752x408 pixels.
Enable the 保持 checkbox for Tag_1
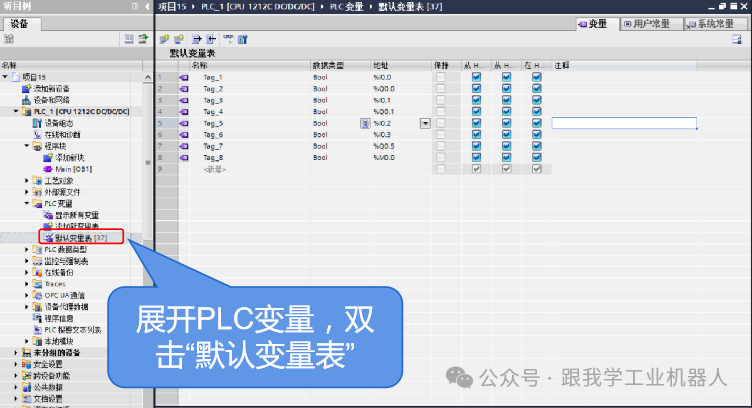tap(440, 77)
